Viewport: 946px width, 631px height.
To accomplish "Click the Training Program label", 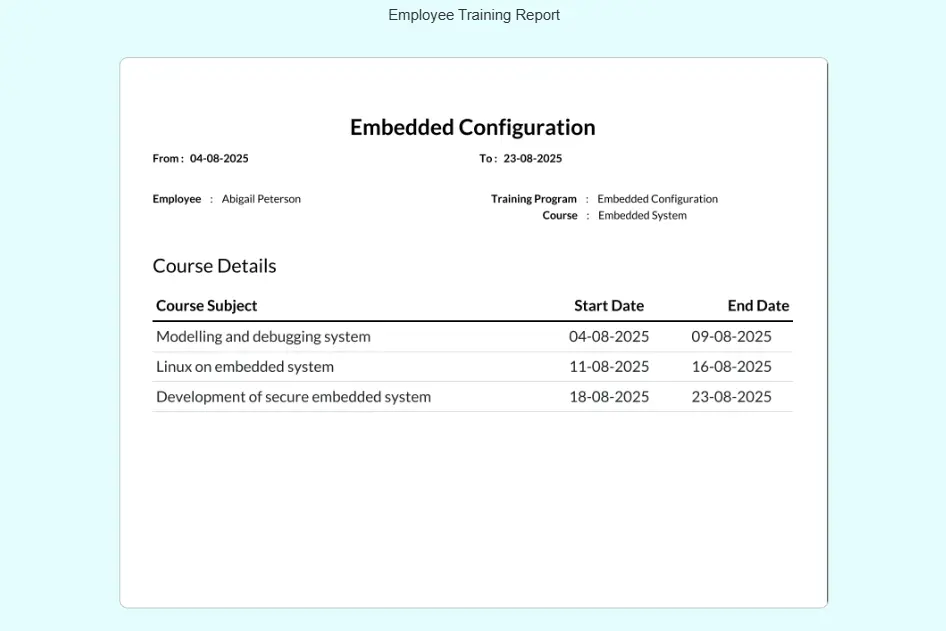I will (533, 199).
